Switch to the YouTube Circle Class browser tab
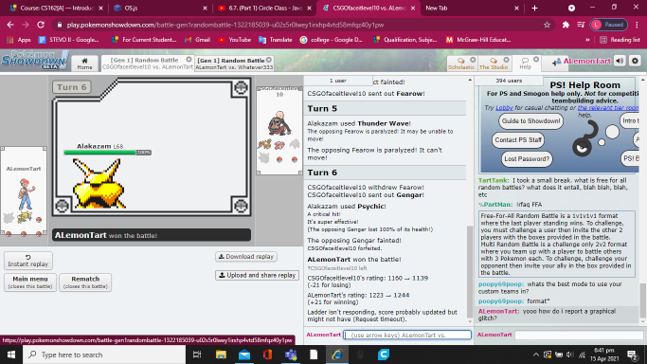 (x=264, y=8)
